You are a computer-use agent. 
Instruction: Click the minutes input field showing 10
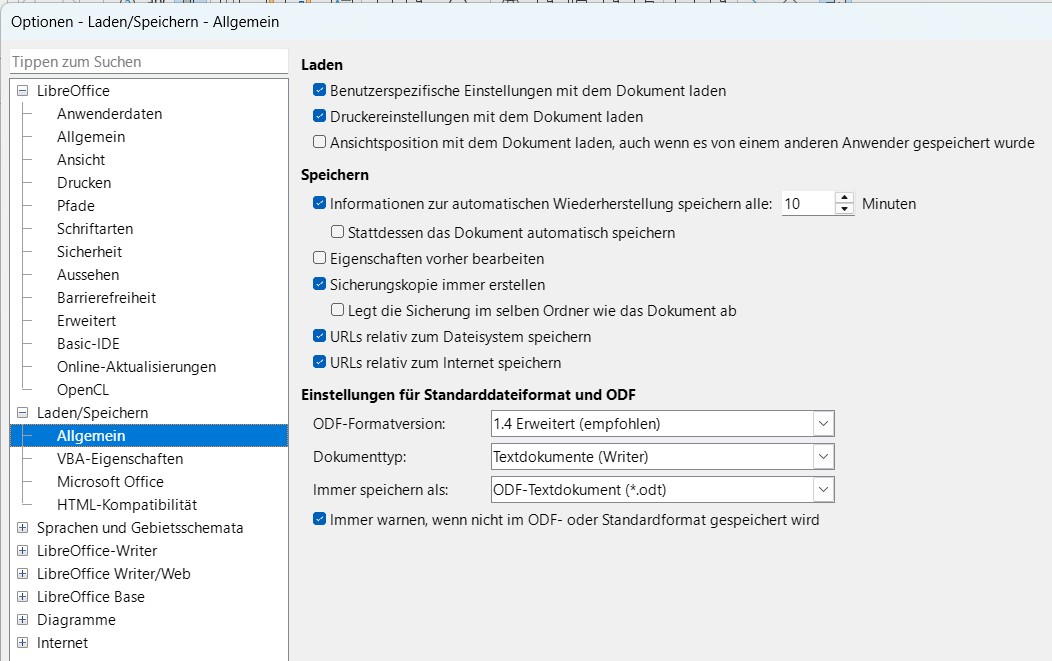click(x=808, y=203)
